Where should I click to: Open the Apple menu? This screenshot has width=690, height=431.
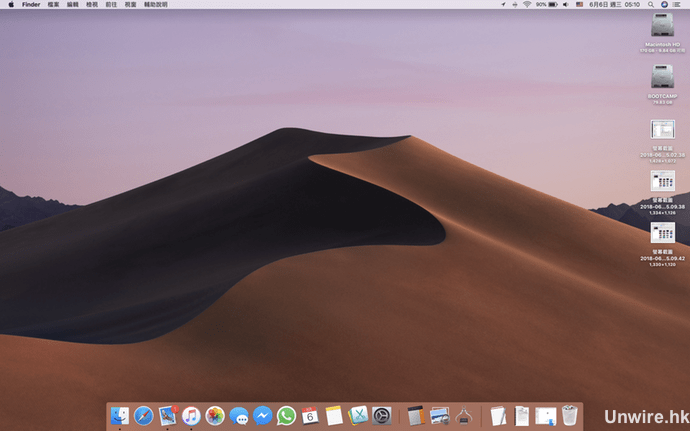click(11, 4)
